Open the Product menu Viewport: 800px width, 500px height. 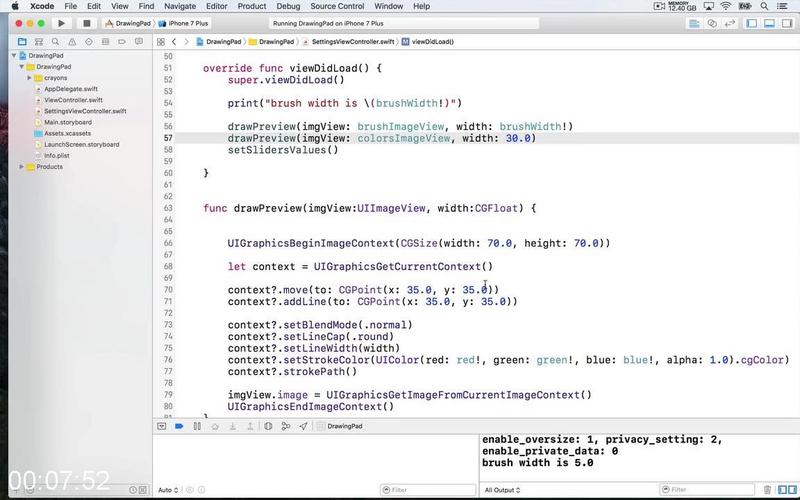pos(252,6)
